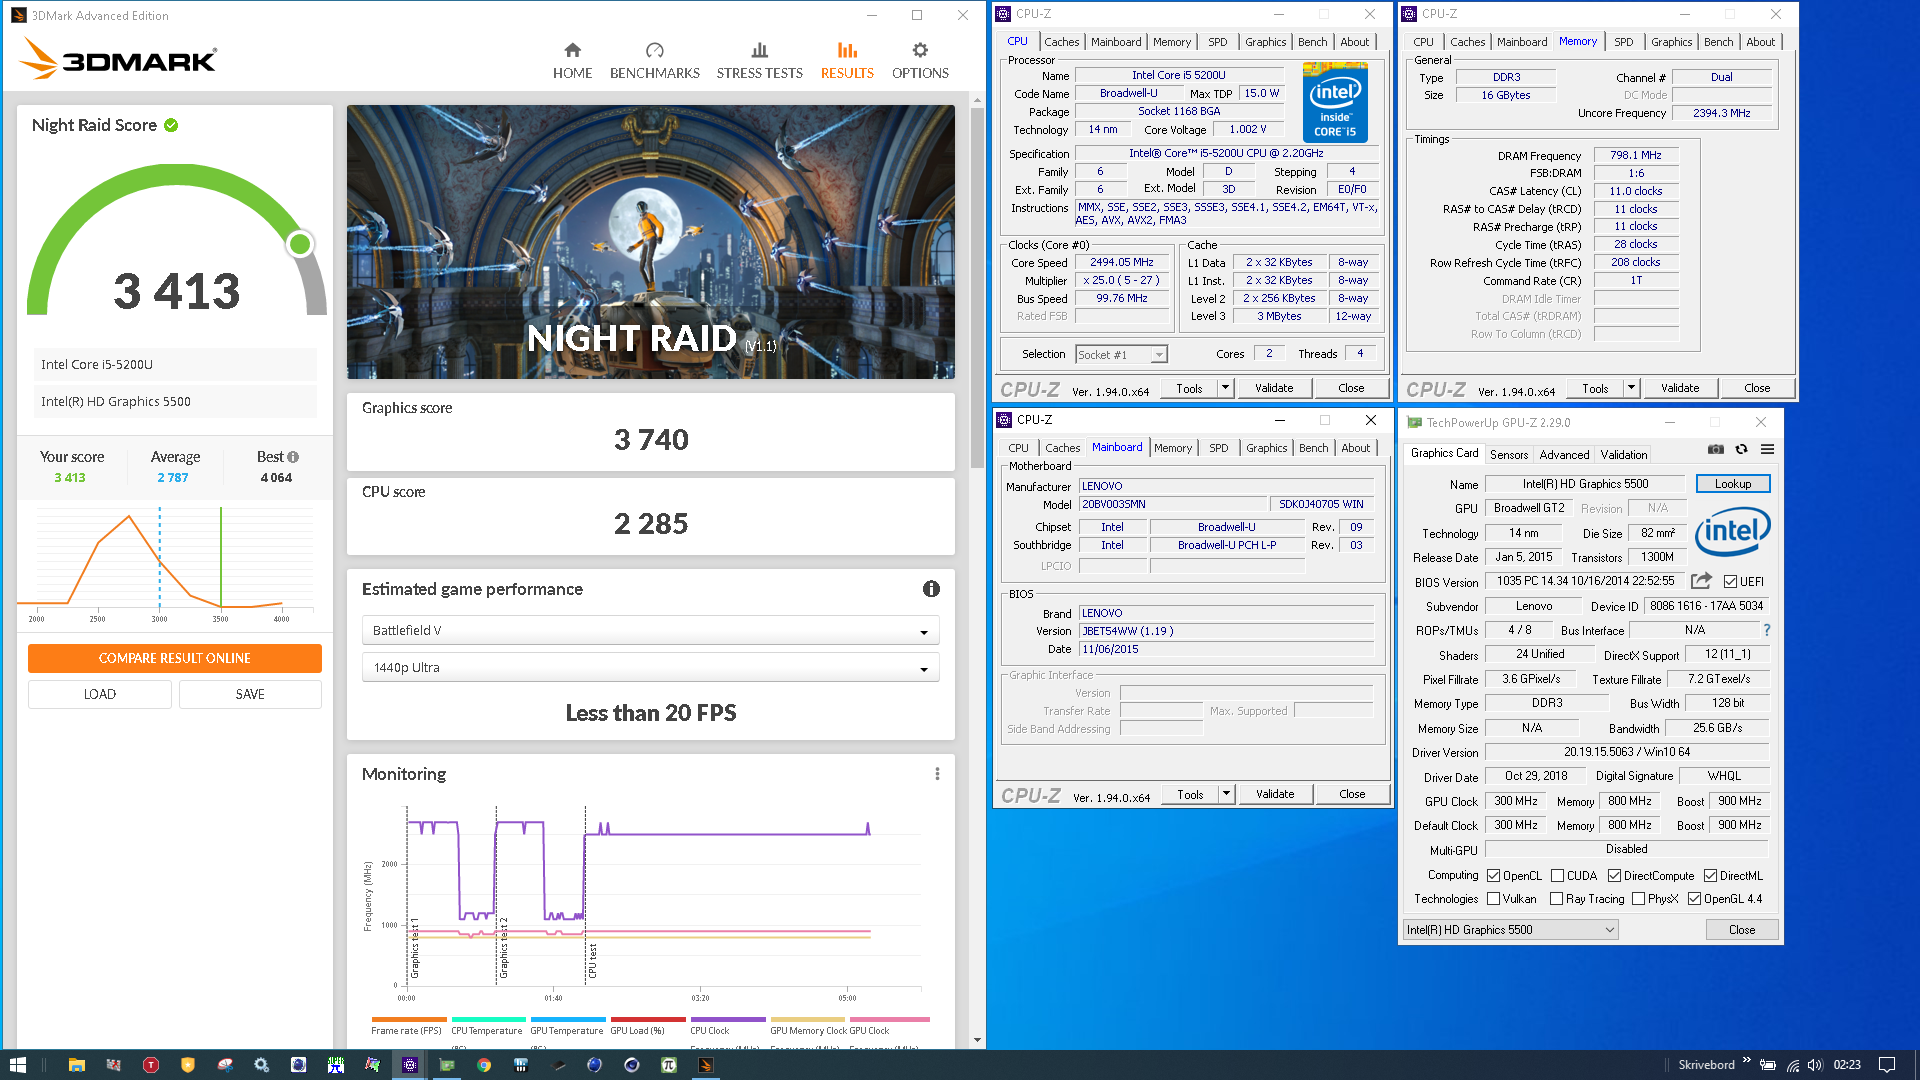Open the Windows notification center

click(1887, 1065)
